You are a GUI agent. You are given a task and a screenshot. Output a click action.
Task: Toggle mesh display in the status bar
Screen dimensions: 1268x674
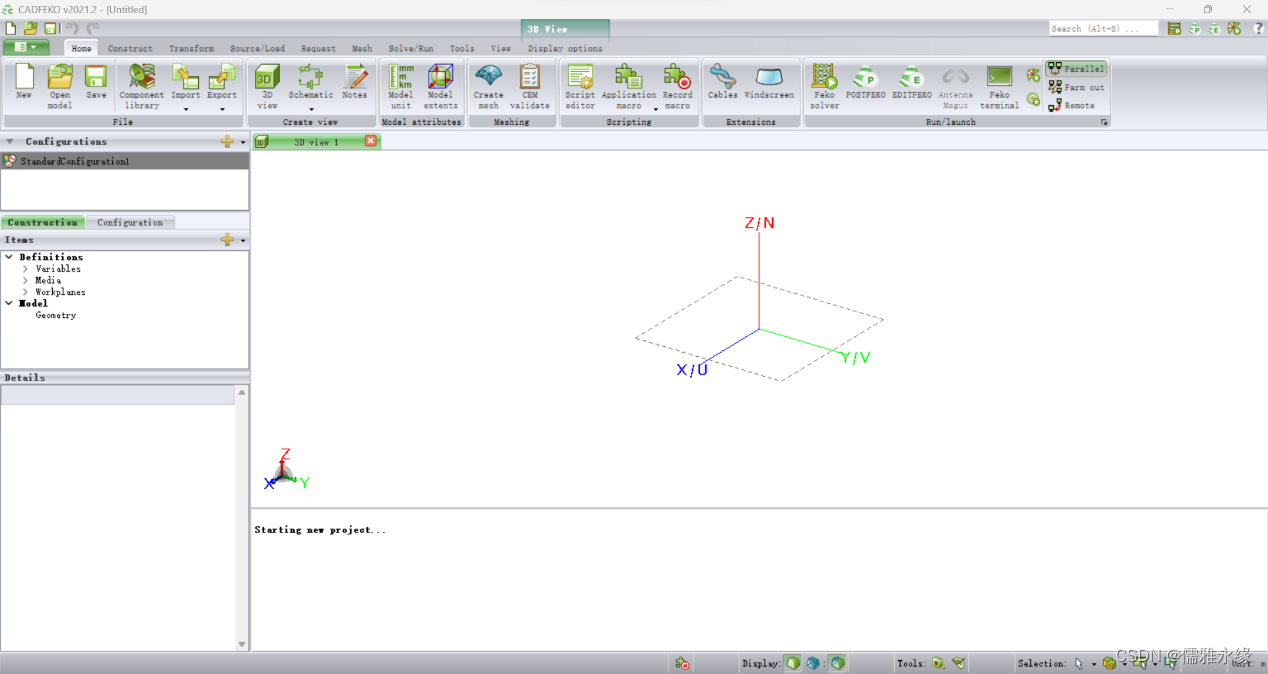(813, 663)
